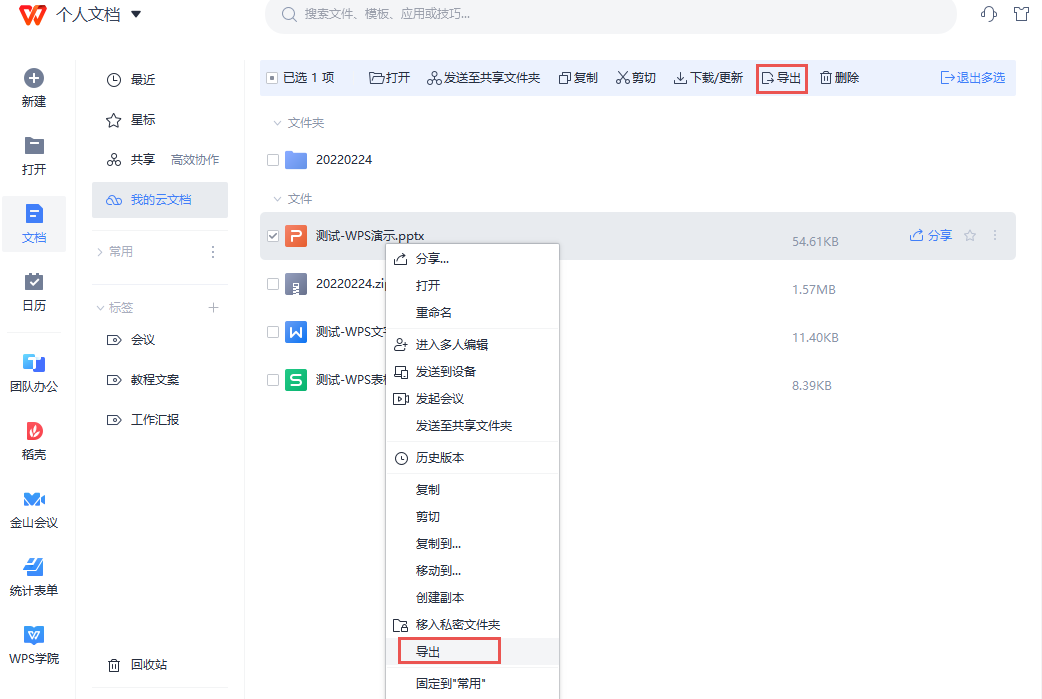Toggle the 已选 1 项 select-all checkbox

[x=272, y=78]
